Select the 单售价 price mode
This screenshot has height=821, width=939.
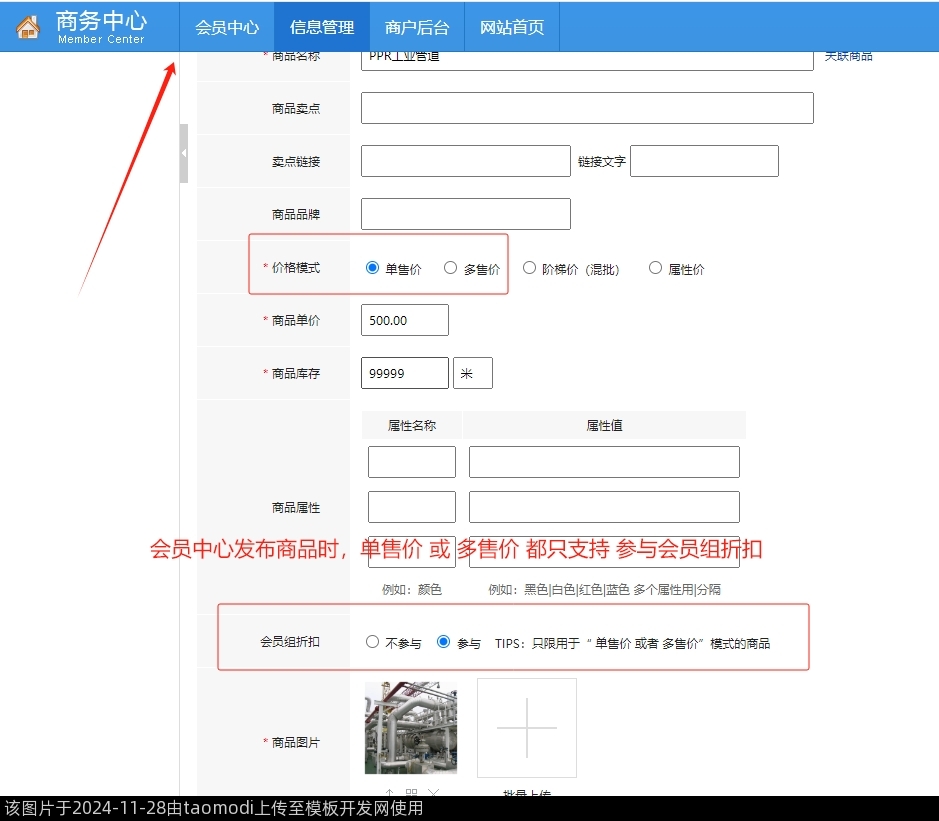point(373,268)
